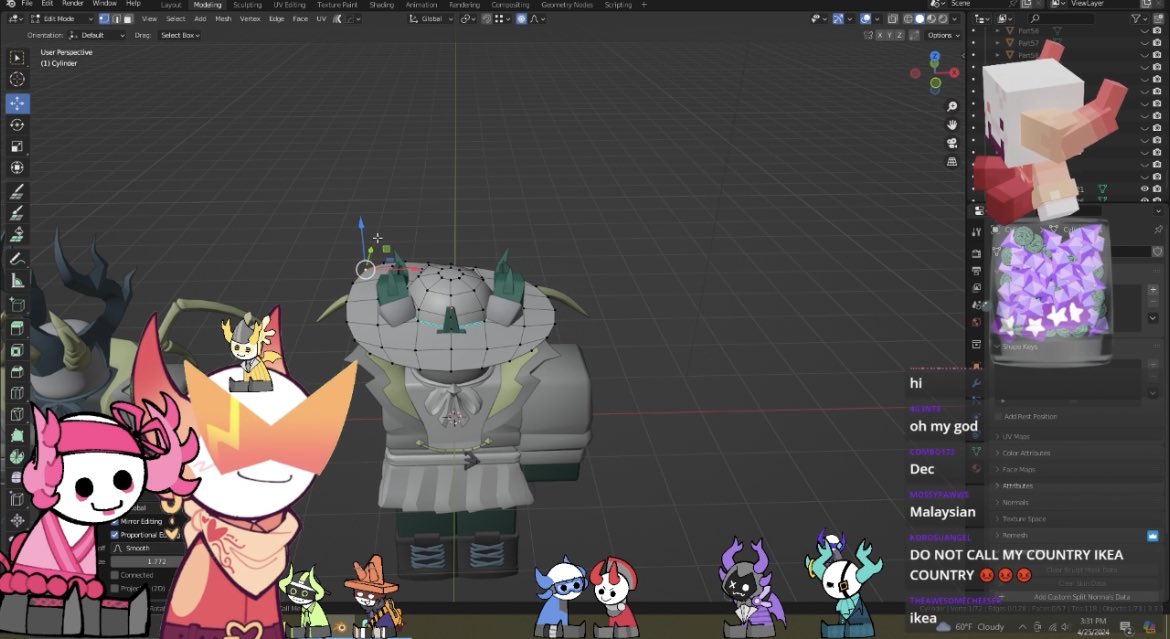
Task: Expand the Texture Space panel
Action: [1023, 519]
